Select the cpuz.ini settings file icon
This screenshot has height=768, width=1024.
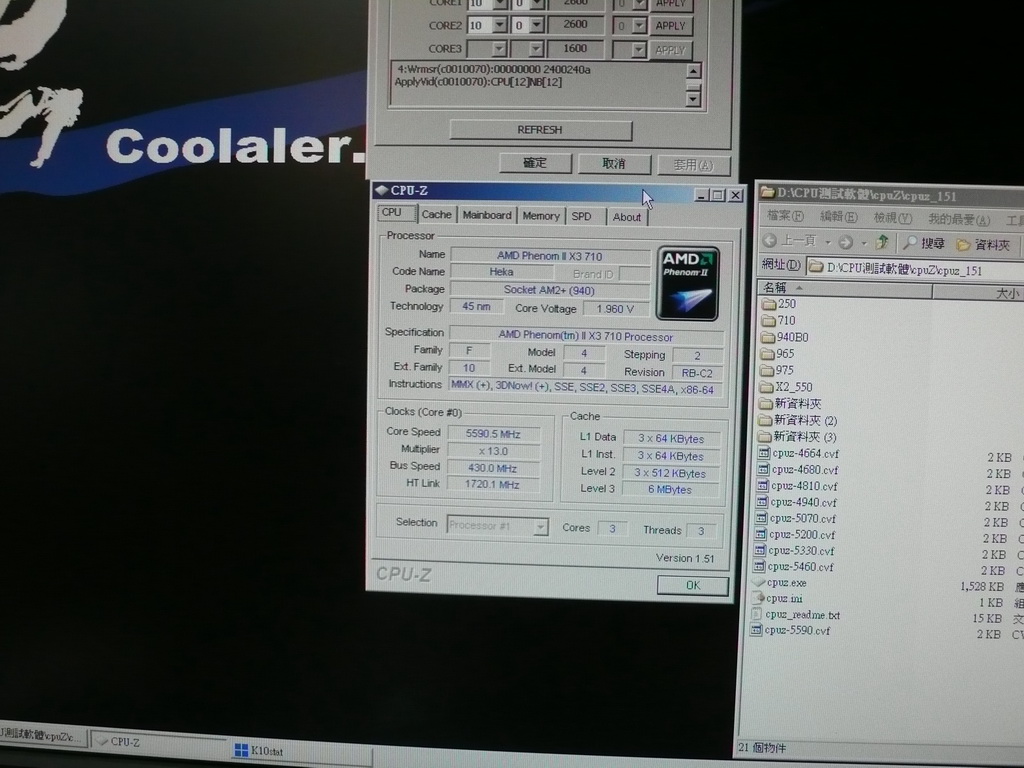[x=758, y=598]
